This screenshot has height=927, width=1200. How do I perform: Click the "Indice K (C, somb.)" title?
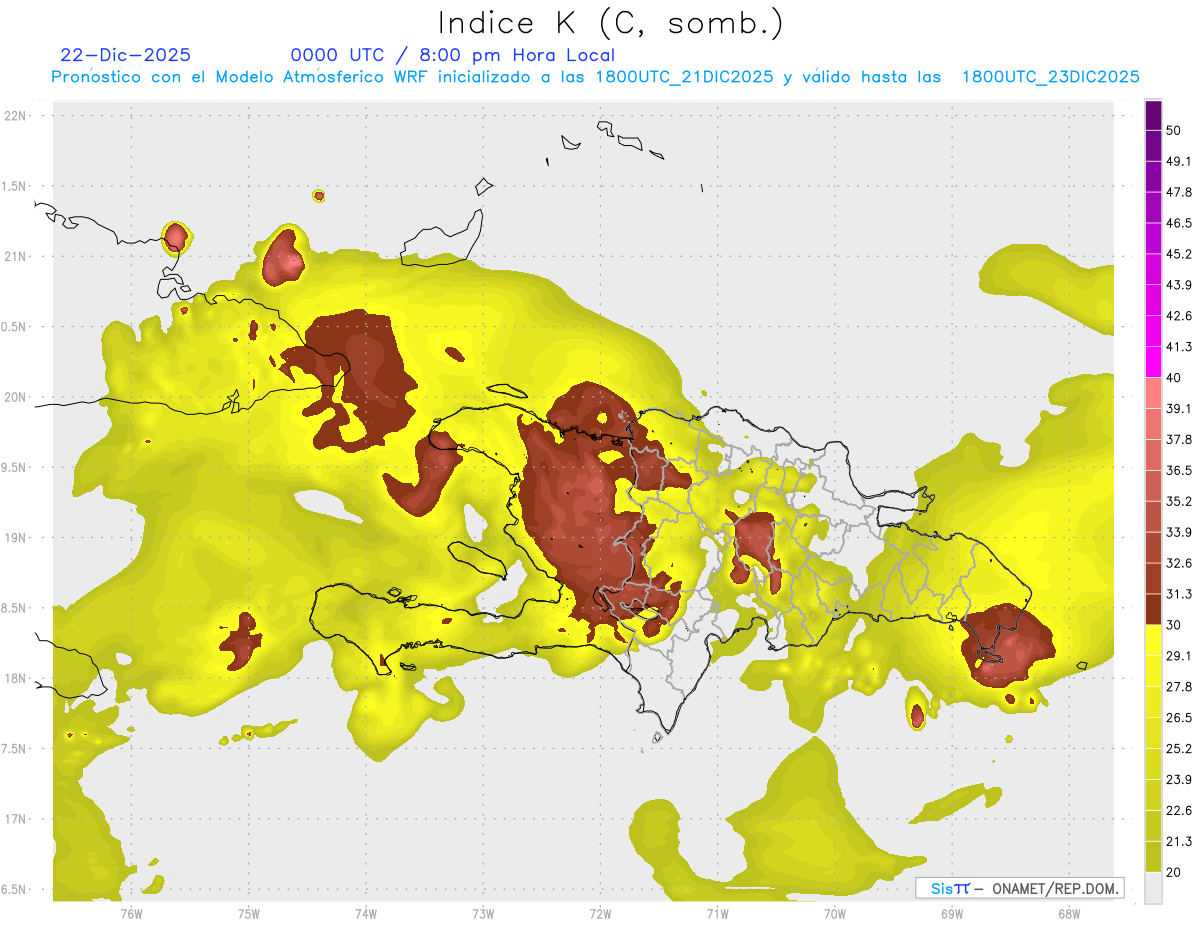tap(611, 22)
